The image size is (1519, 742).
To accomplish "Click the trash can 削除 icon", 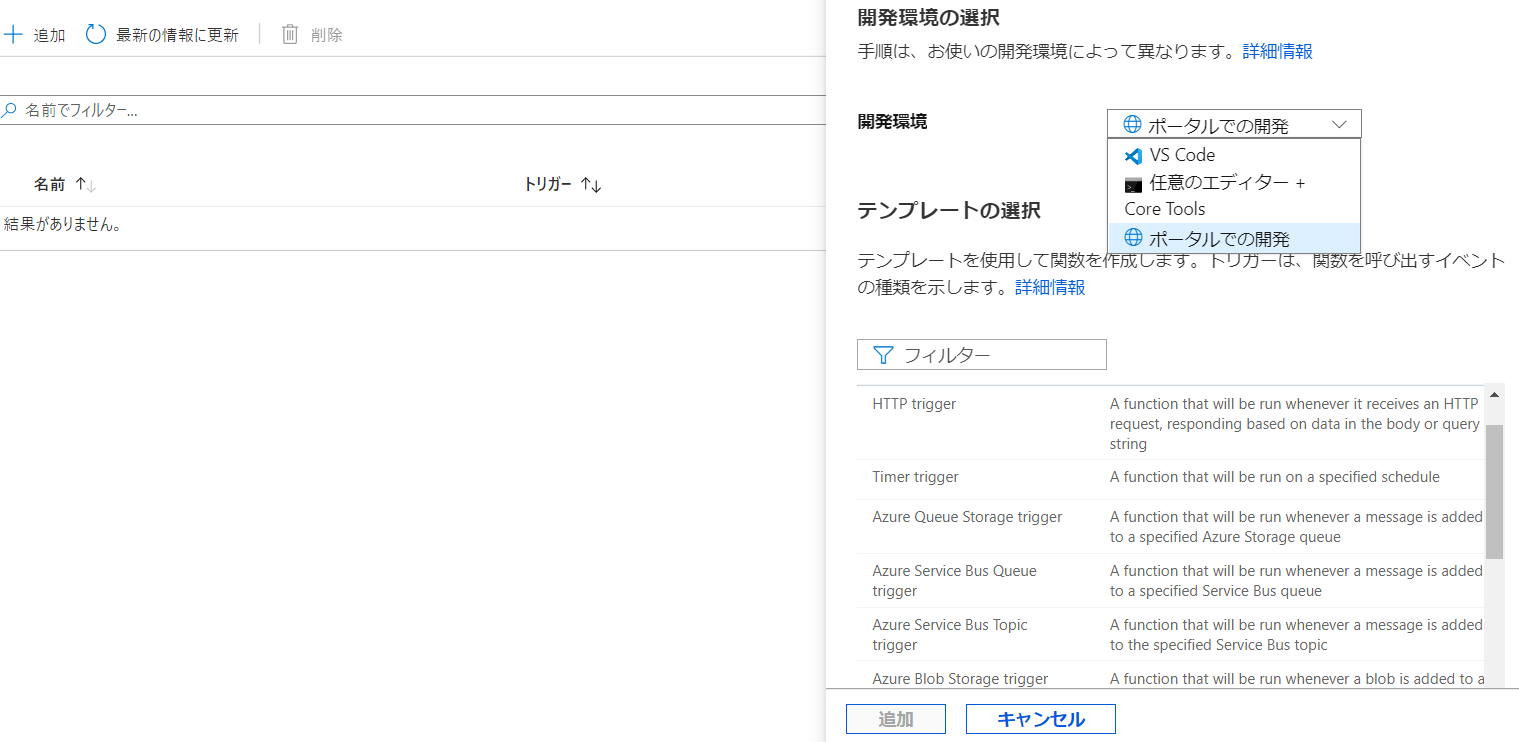I will pyautogui.click(x=290, y=35).
